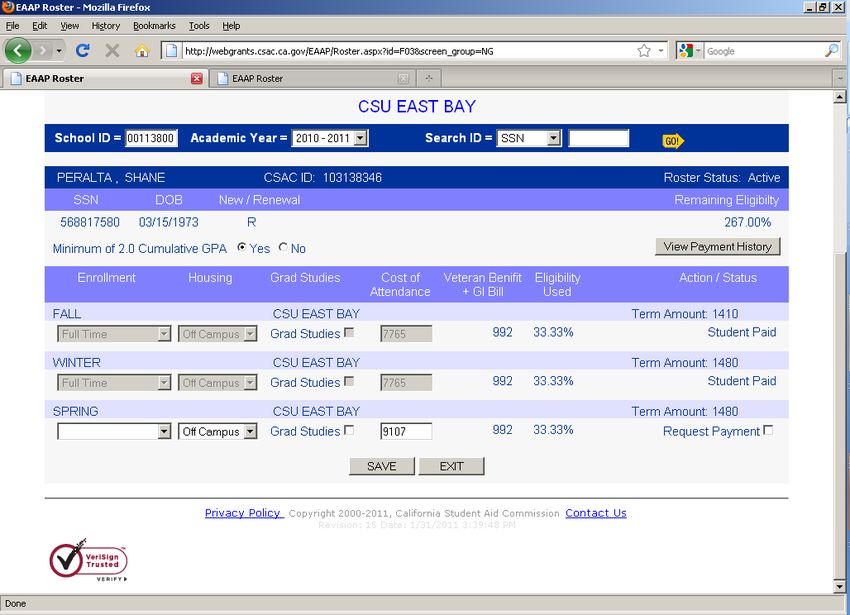Toggle Fall Grad Studies checkbox
Screen dimensions: 850x615
coord(350,333)
